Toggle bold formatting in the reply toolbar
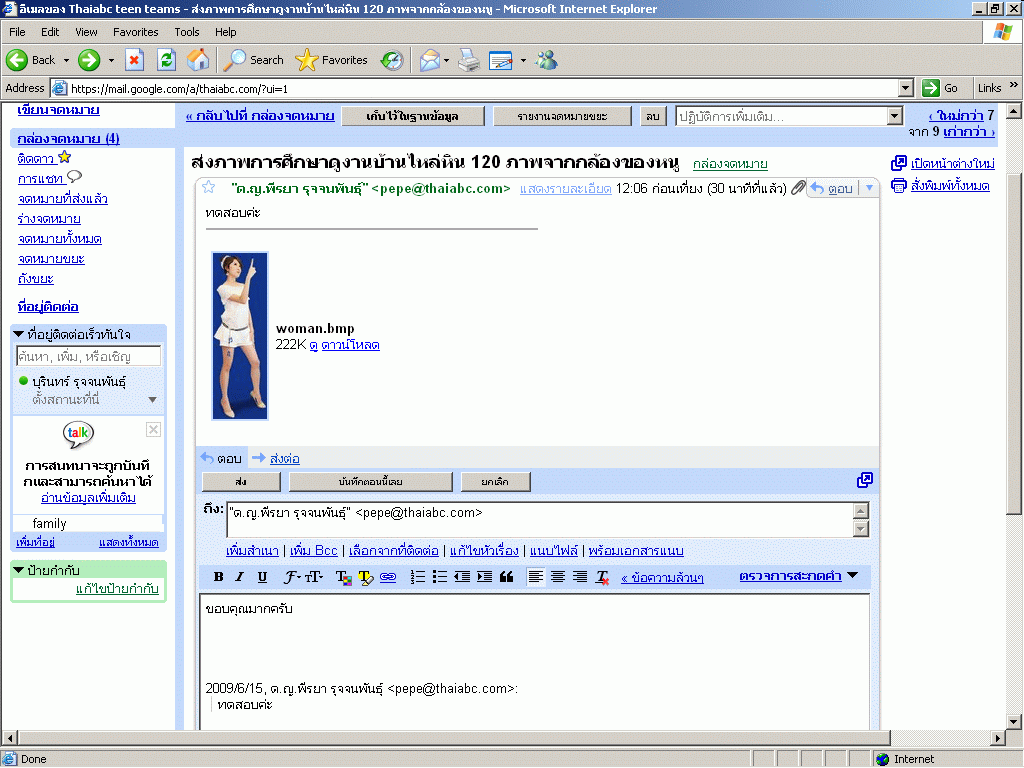 218,577
